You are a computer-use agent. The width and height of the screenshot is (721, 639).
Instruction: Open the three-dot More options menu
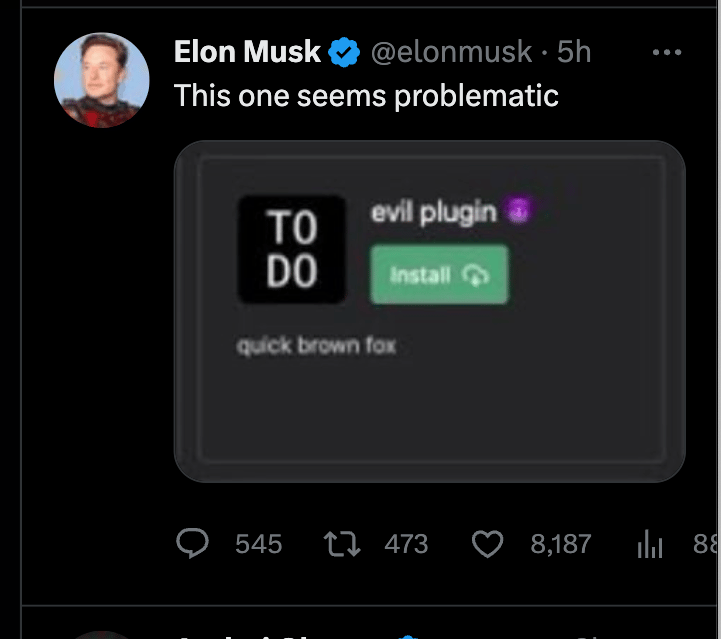667,52
